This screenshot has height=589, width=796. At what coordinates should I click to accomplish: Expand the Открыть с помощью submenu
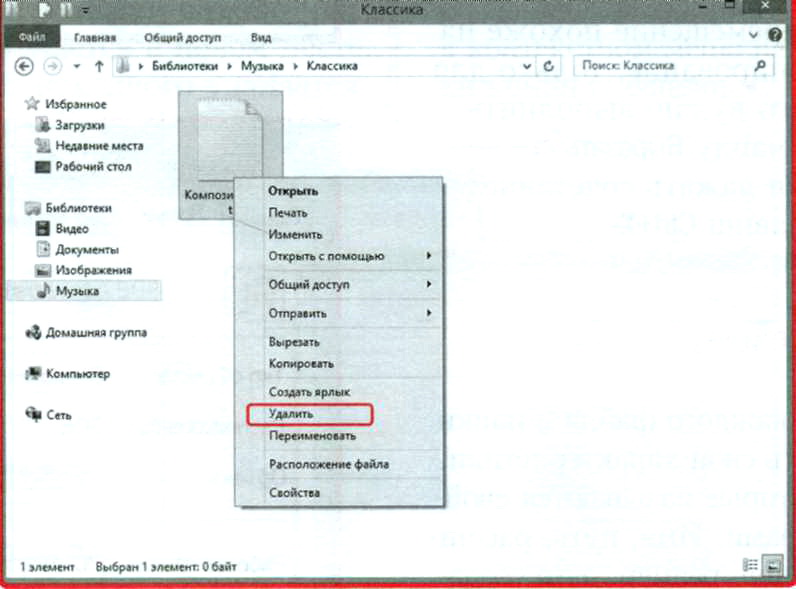pos(326,256)
